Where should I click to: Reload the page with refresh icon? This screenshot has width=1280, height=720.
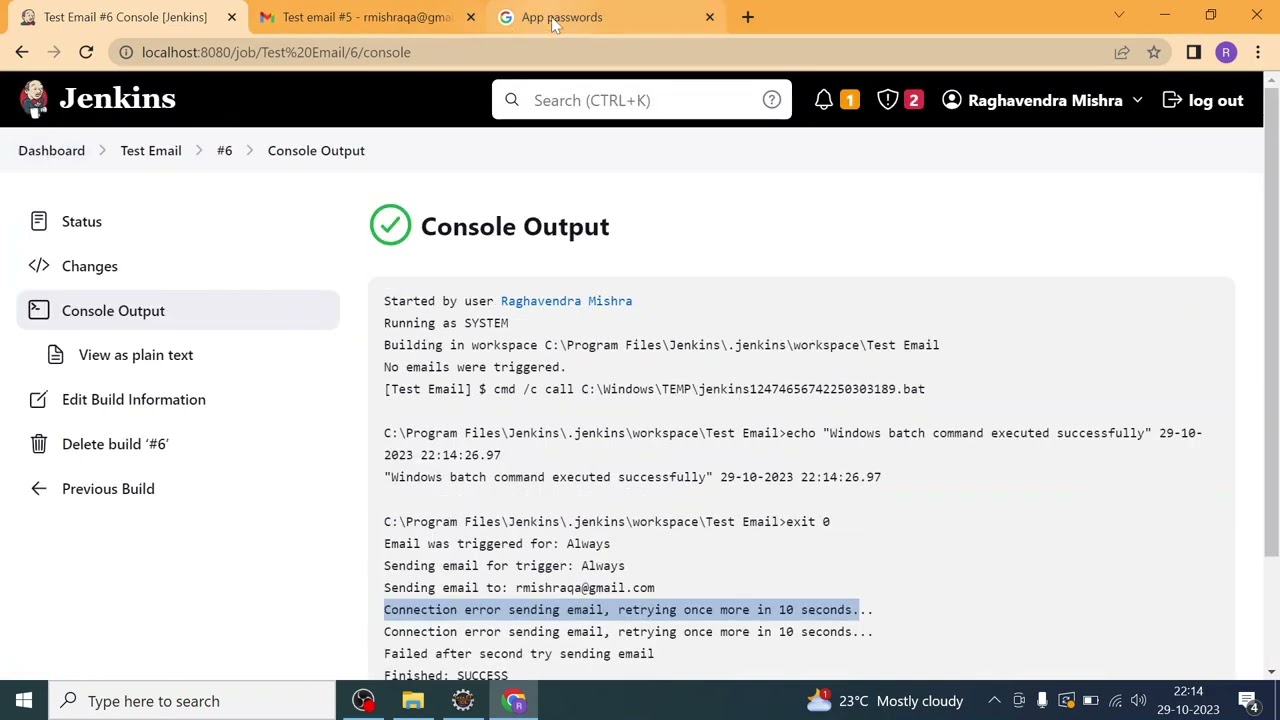pyautogui.click(x=86, y=52)
